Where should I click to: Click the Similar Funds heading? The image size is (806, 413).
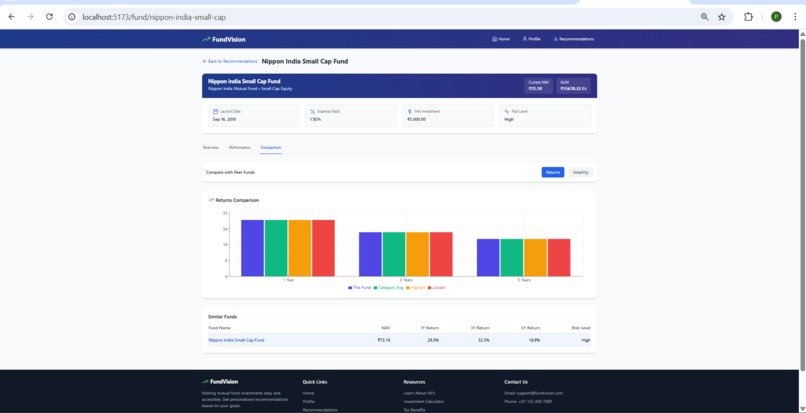(x=223, y=317)
